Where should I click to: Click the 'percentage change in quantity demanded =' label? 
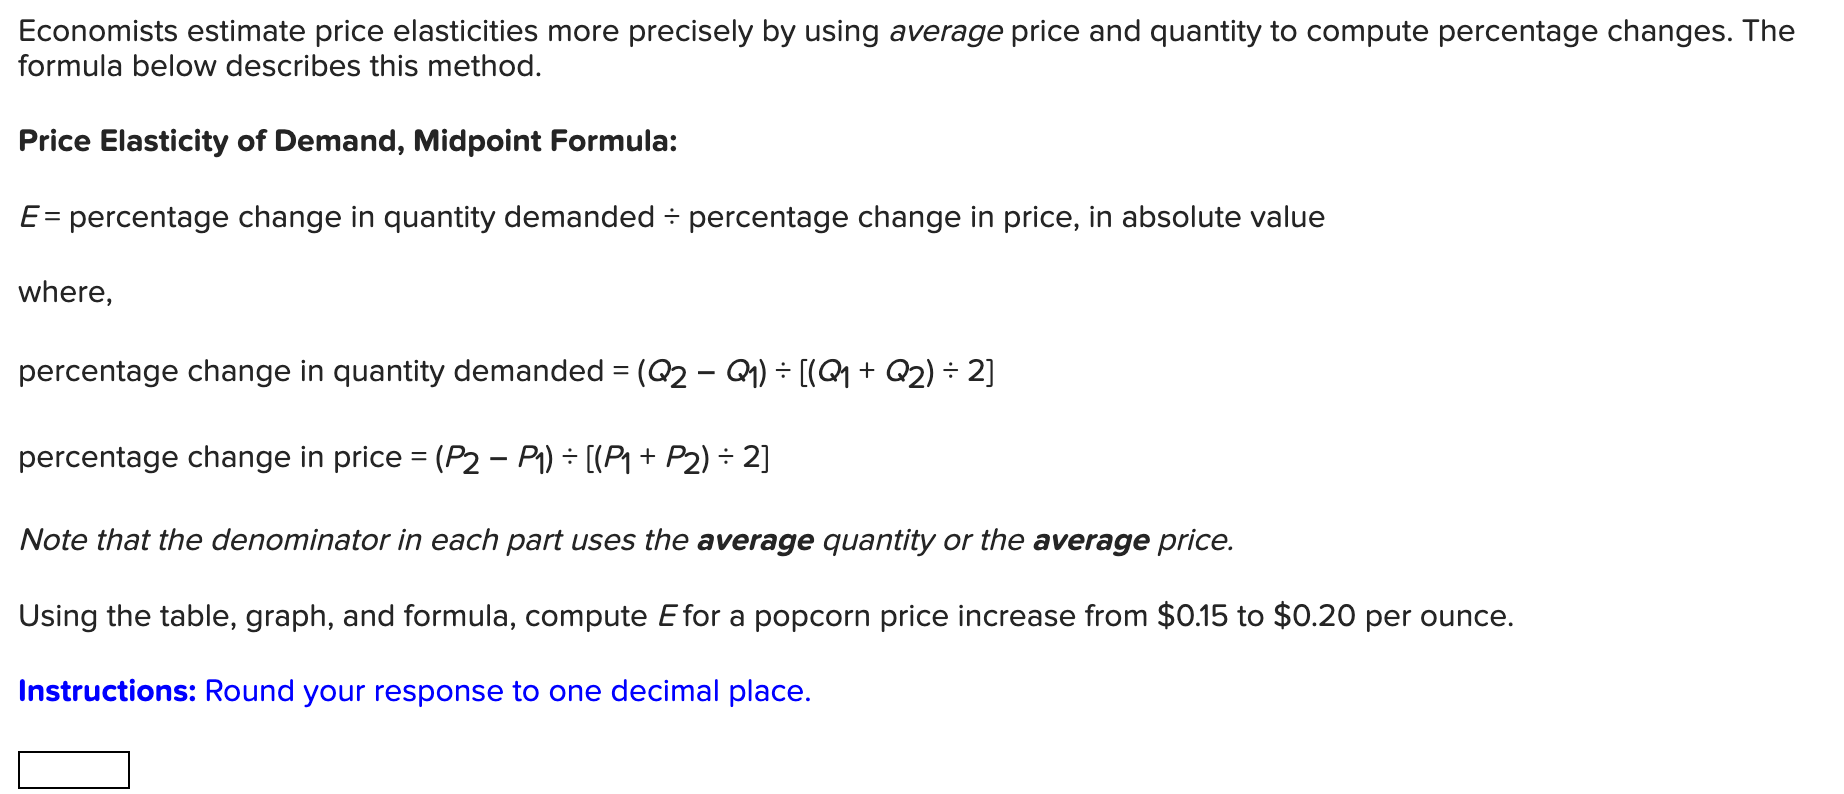325,372
